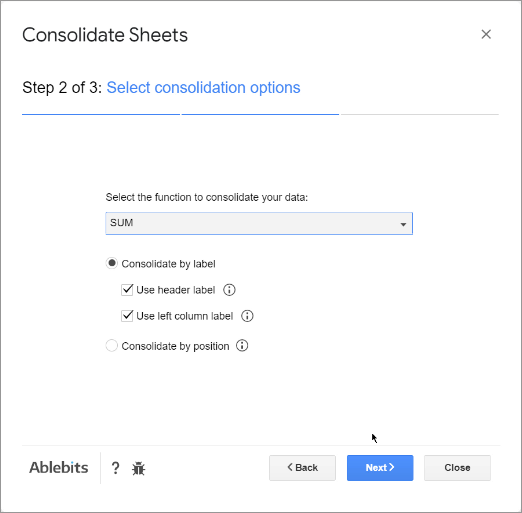Click the Close button

pyautogui.click(x=457, y=468)
